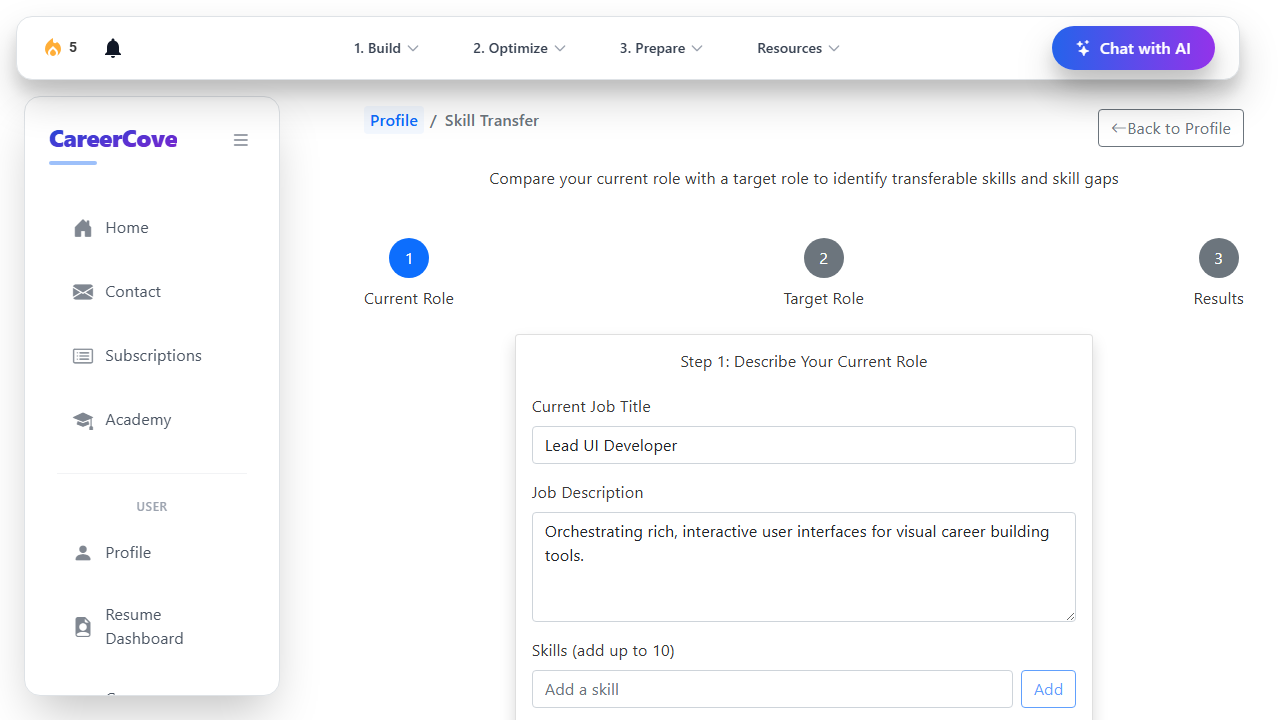Image resolution: width=1280 pixels, height=720 pixels.
Task: Collapse sidebar with hamburger icon
Action: point(241,140)
